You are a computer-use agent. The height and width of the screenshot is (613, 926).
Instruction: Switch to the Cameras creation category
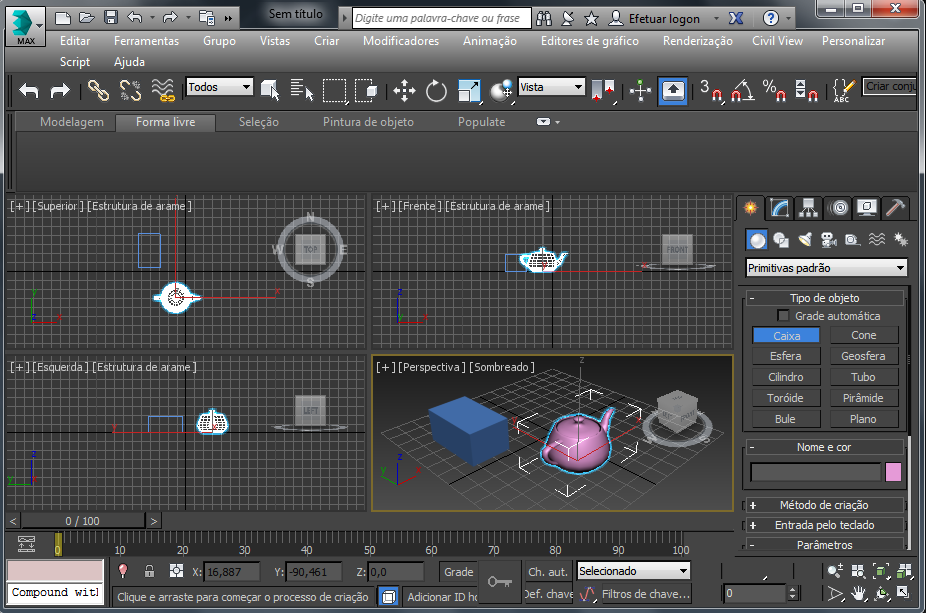828,240
